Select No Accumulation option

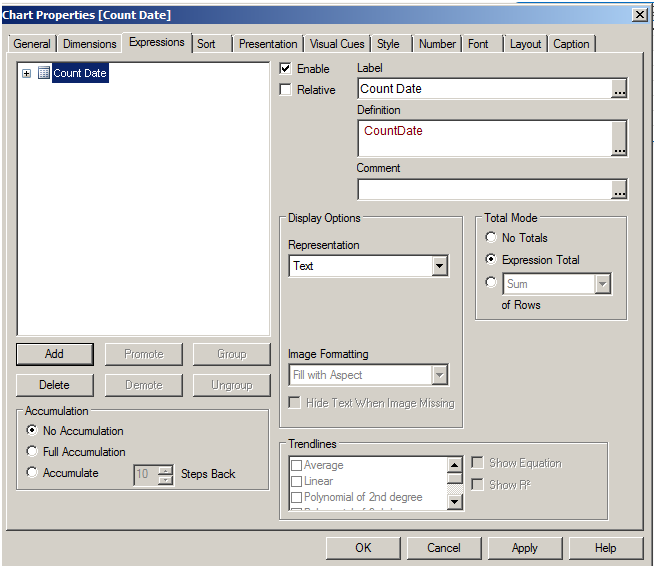click(32, 430)
